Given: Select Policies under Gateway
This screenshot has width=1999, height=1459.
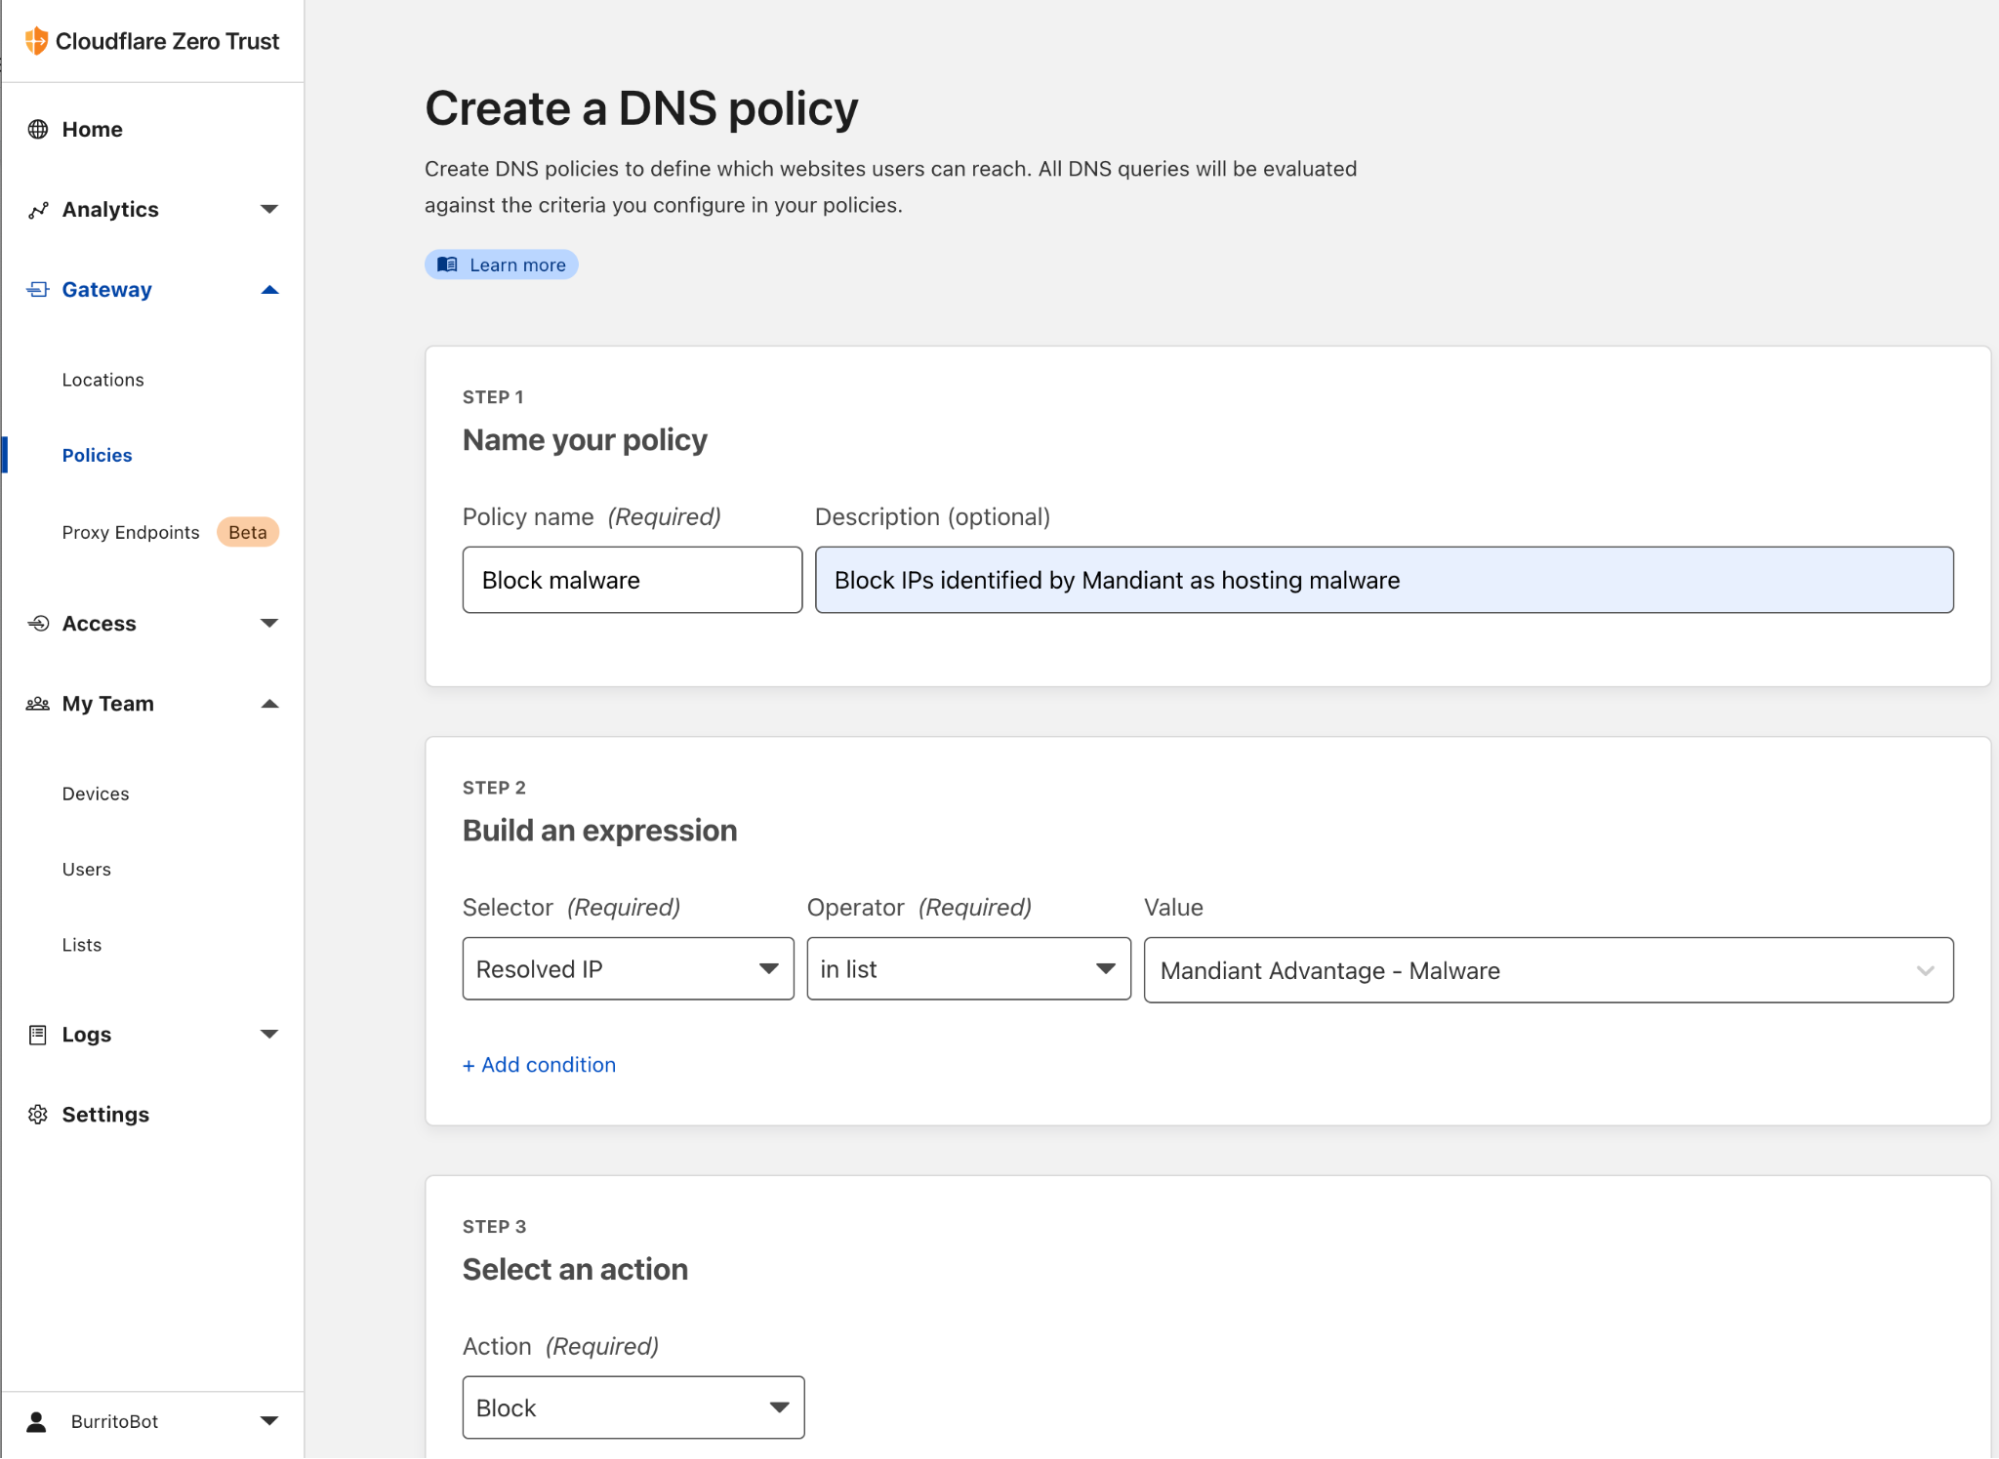Looking at the screenshot, I should (x=97, y=456).
